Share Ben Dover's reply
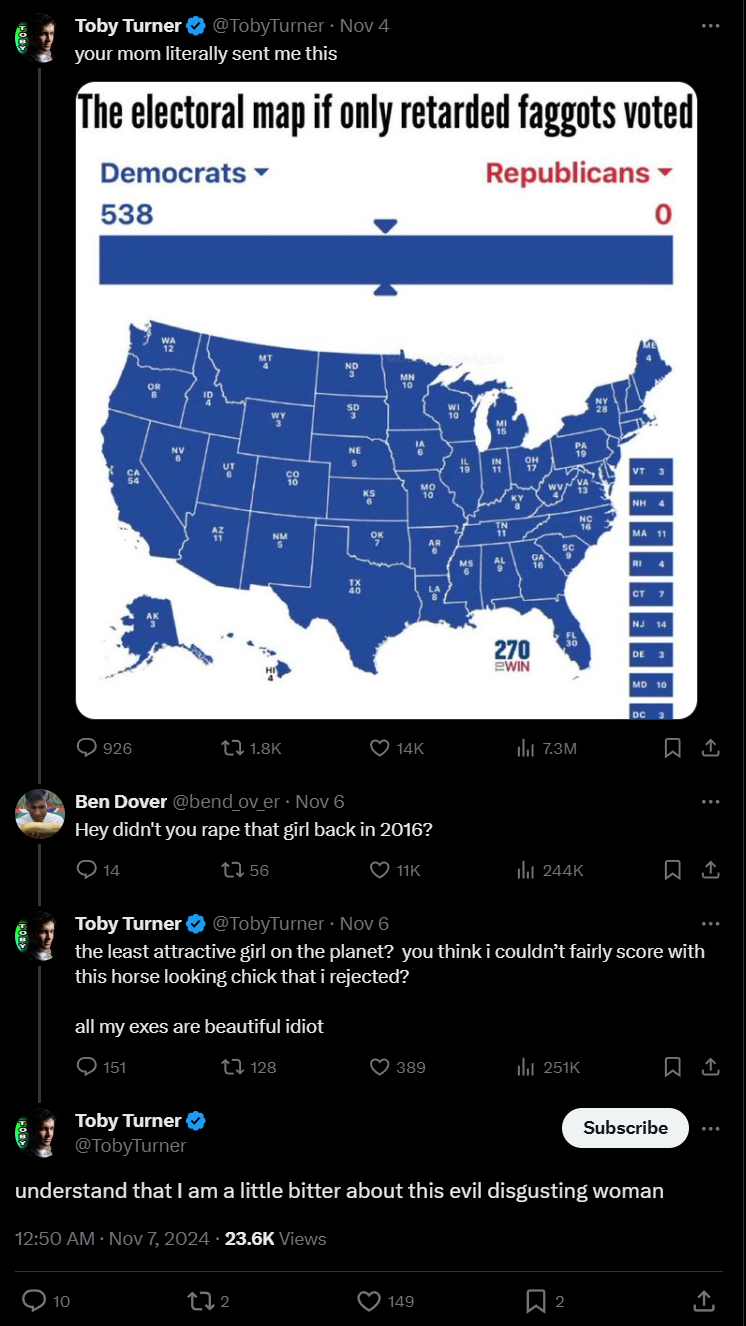Image resolution: width=746 pixels, height=1326 pixels. click(x=710, y=870)
